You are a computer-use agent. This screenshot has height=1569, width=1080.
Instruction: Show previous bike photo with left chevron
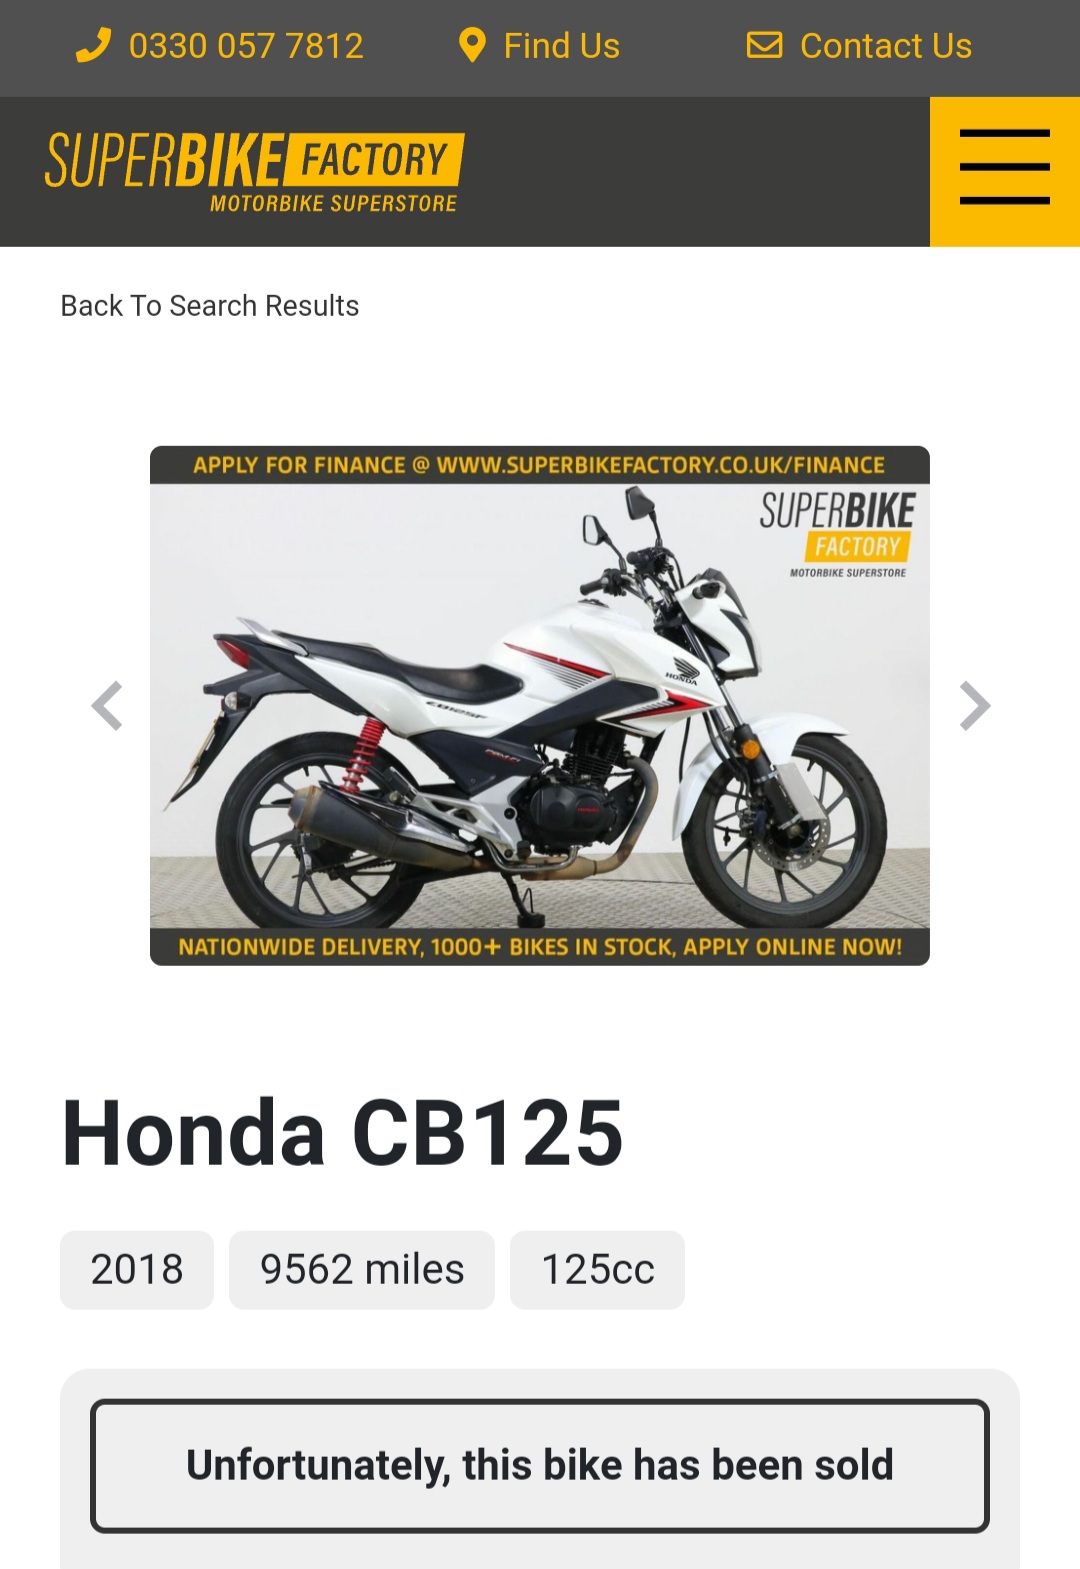pos(107,706)
